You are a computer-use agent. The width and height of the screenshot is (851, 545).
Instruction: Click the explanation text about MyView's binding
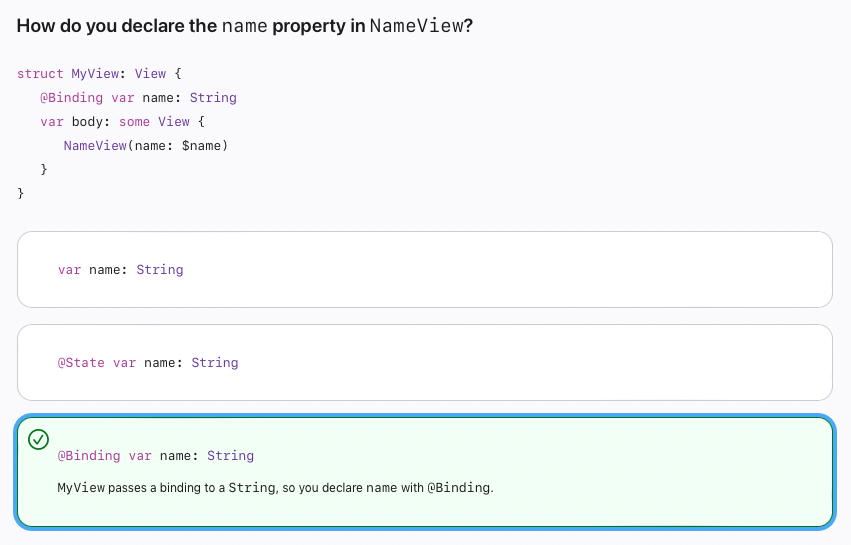coord(275,488)
